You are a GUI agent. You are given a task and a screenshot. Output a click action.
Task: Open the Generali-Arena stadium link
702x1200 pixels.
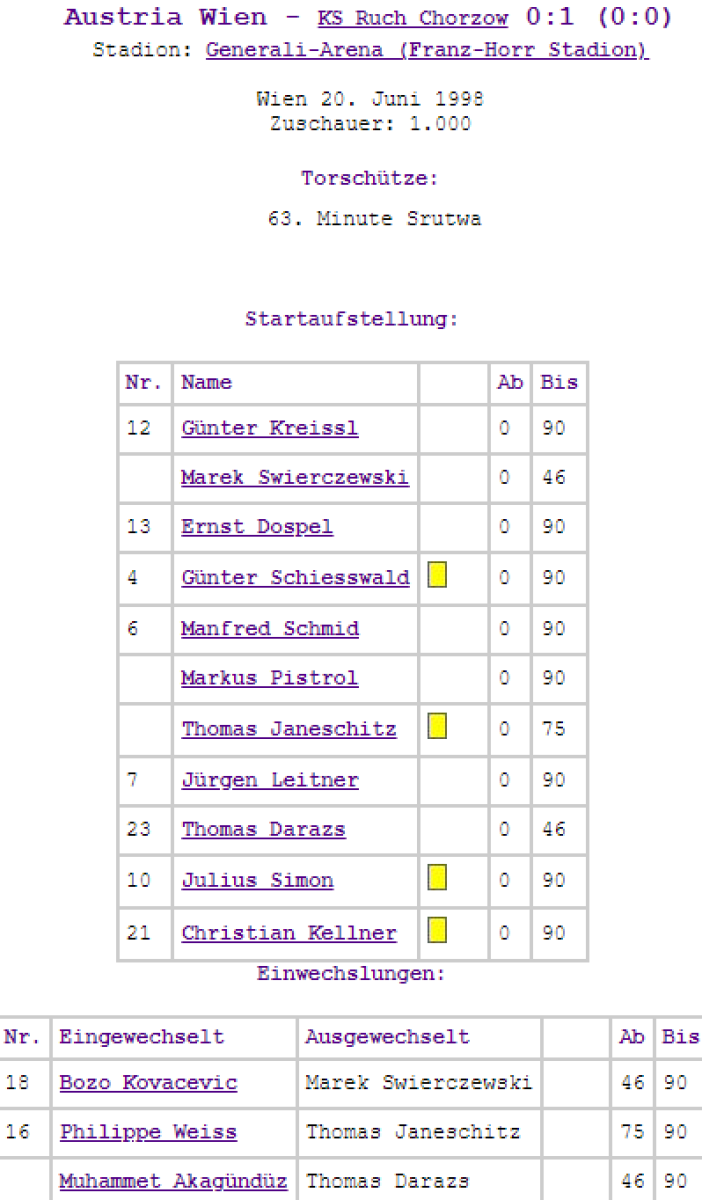[x=427, y=51]
